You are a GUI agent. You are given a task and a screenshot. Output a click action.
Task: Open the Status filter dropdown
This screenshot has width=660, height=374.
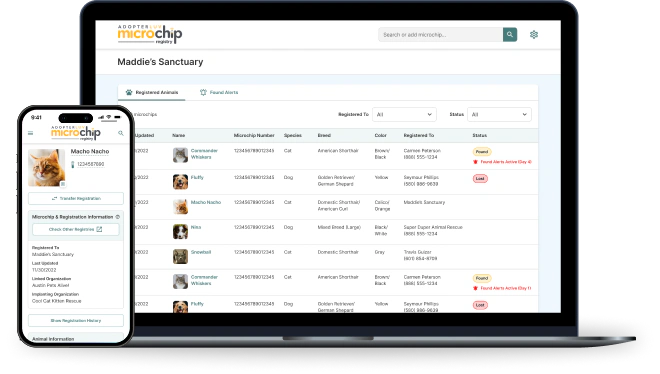pos(499,114)
